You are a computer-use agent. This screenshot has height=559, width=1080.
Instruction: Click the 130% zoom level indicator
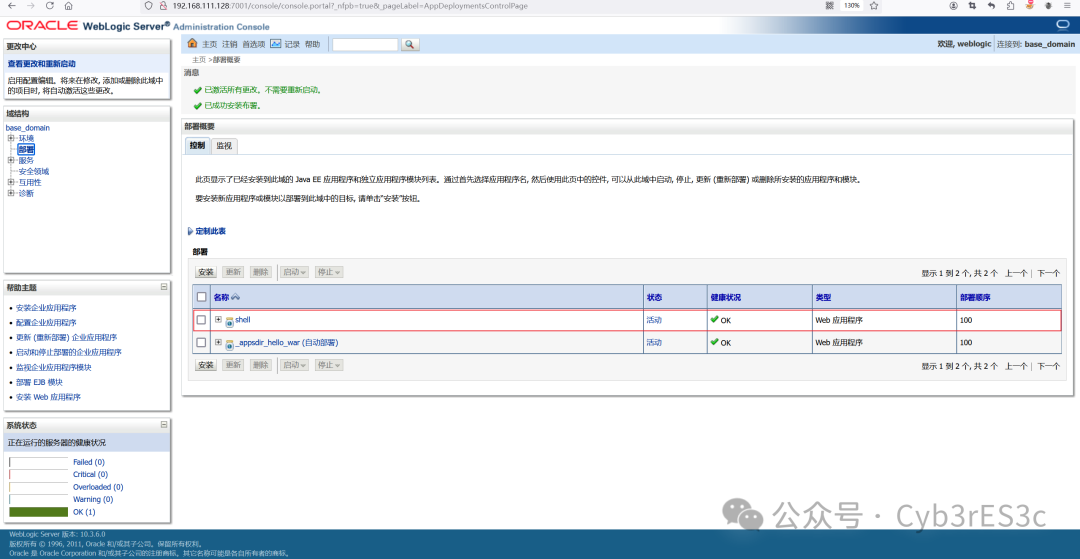tap(852, 6)
